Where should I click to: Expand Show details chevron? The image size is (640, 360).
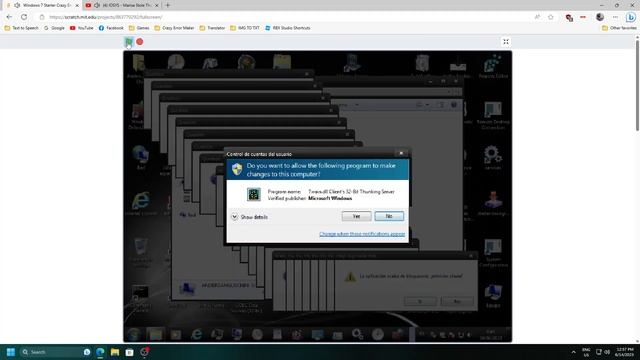[x=234, y=217]
